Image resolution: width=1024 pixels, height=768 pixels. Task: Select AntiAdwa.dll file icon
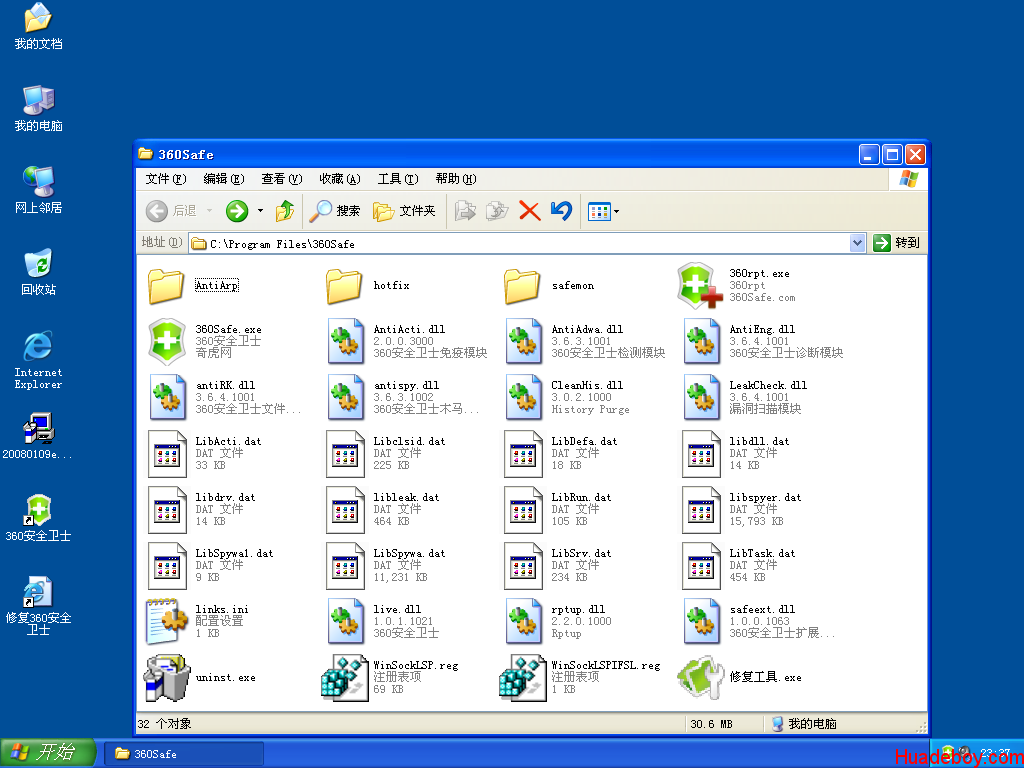(523, 342)
